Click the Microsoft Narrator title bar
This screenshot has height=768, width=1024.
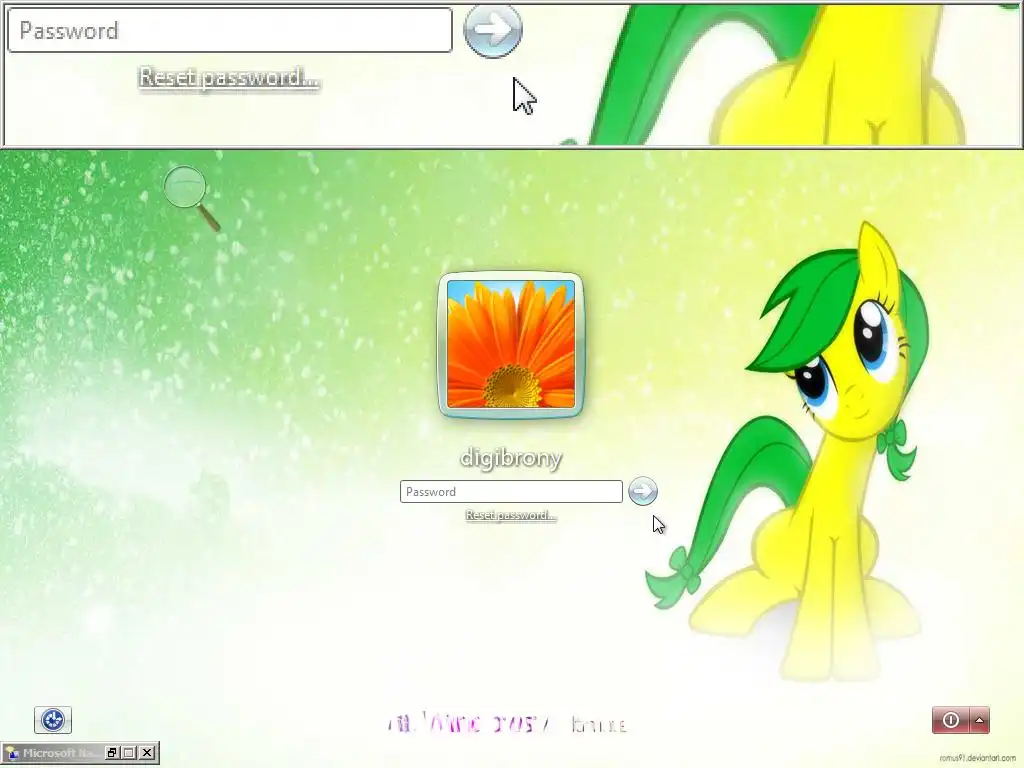(x=52, y=753)
